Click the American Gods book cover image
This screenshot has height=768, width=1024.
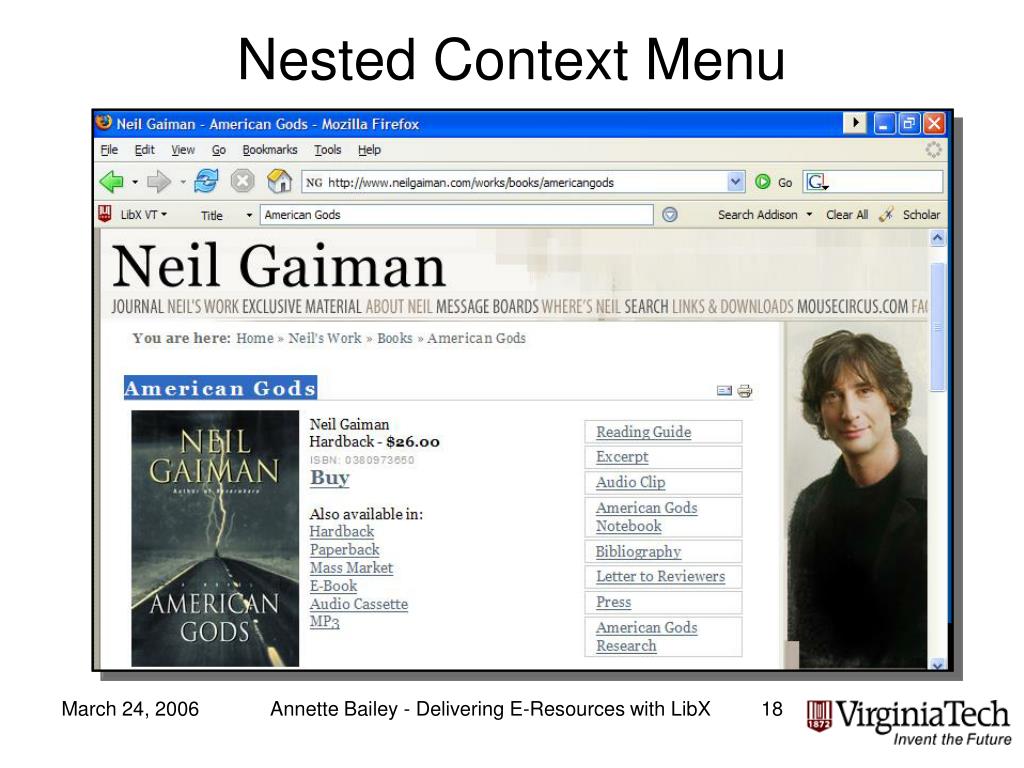point(215,538)
